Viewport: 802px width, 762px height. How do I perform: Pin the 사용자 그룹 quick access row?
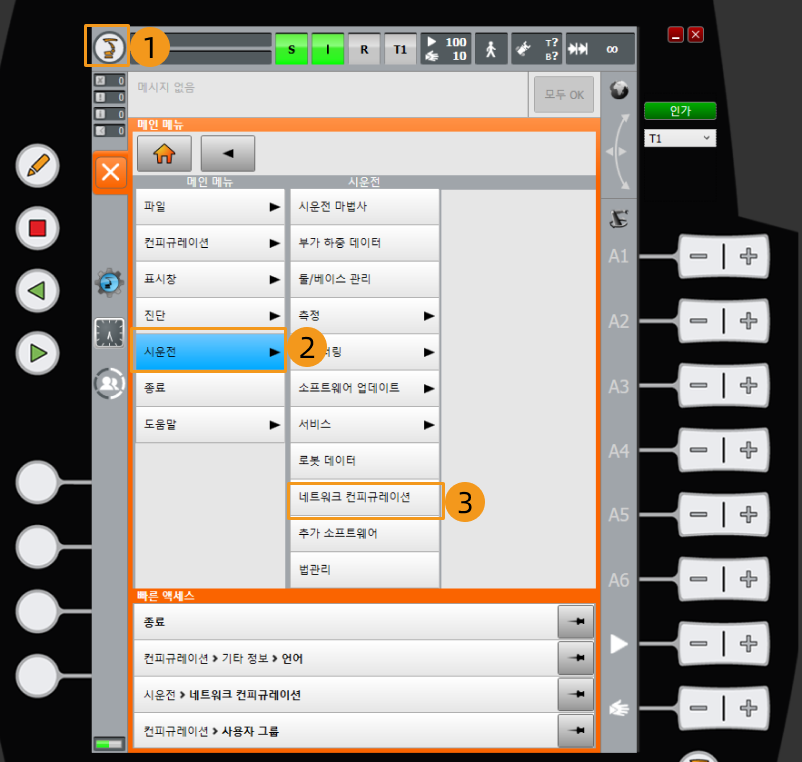(x=576, y=730)
